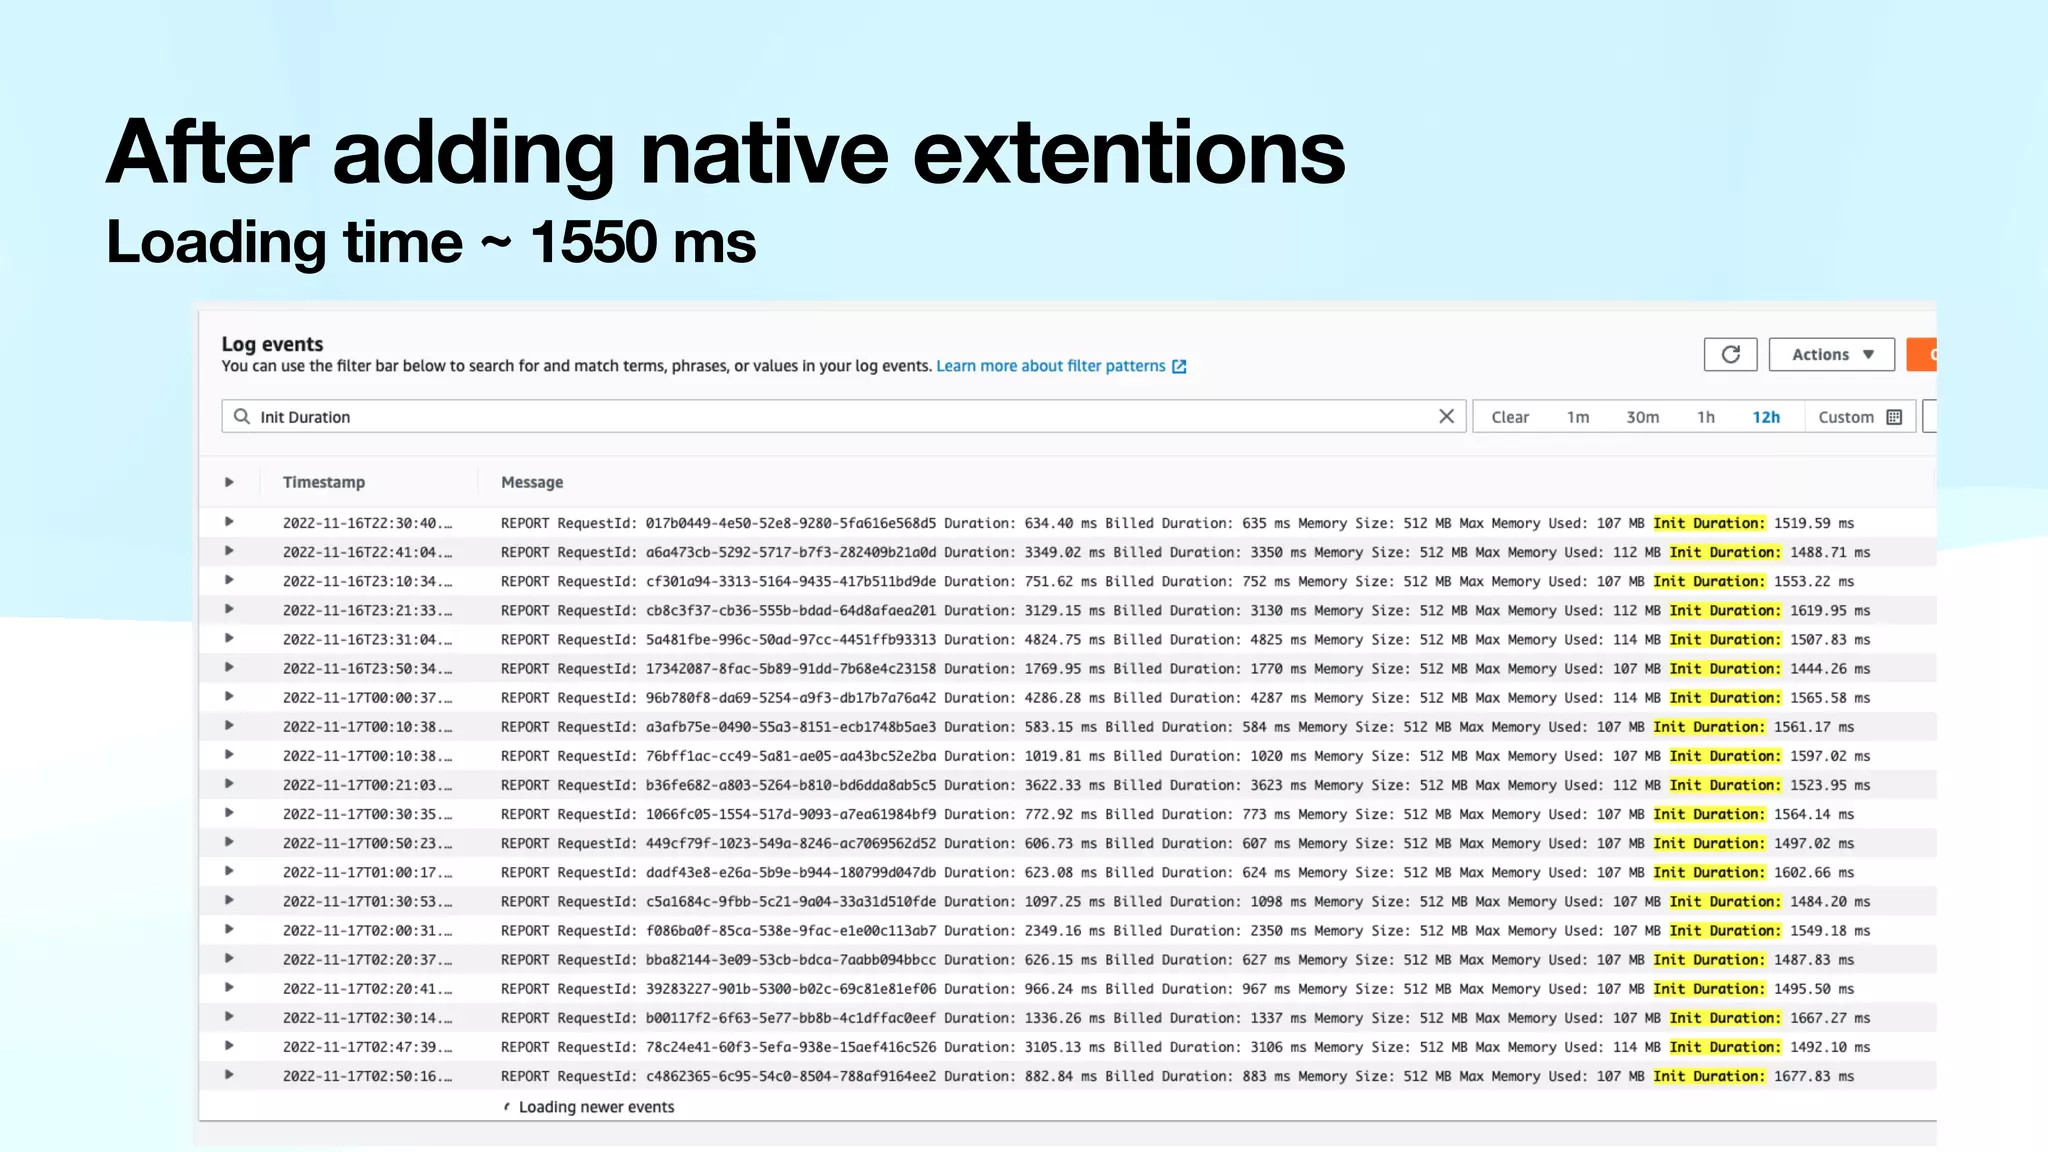
Task: Open the Custom time range picker
Action: tap(1859, 417)
